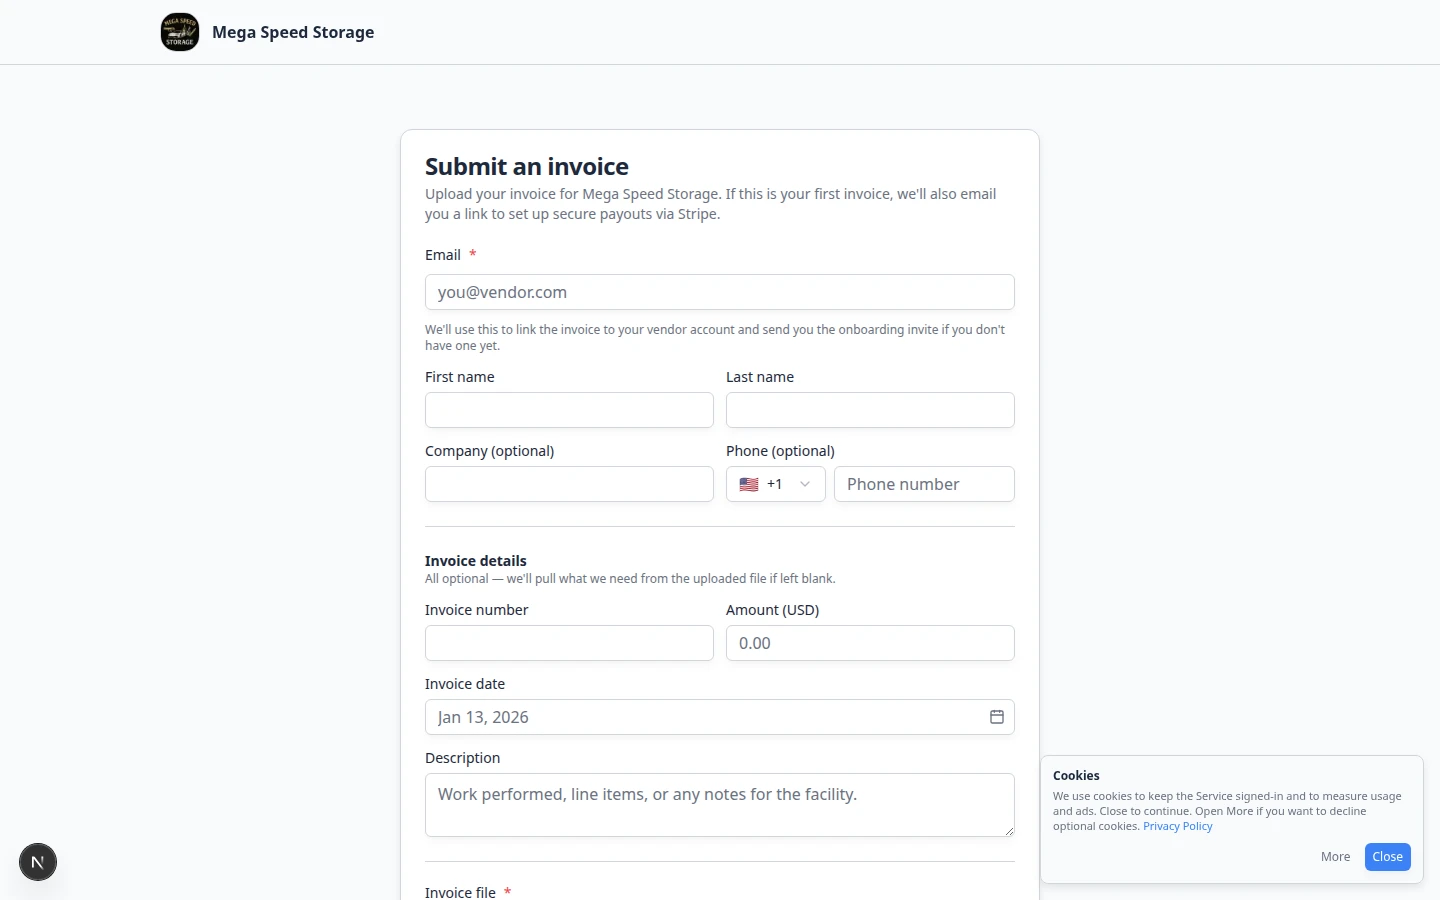
Task: Click the Description field label
Action: pos(462,758)
